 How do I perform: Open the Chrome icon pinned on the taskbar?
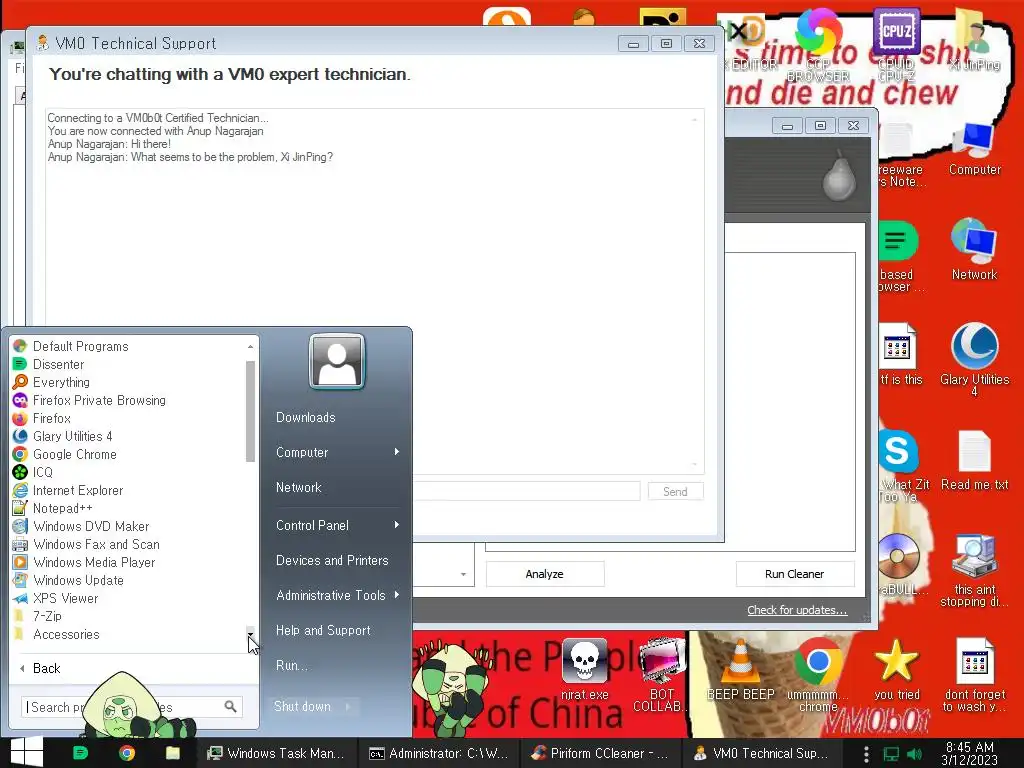127,753
